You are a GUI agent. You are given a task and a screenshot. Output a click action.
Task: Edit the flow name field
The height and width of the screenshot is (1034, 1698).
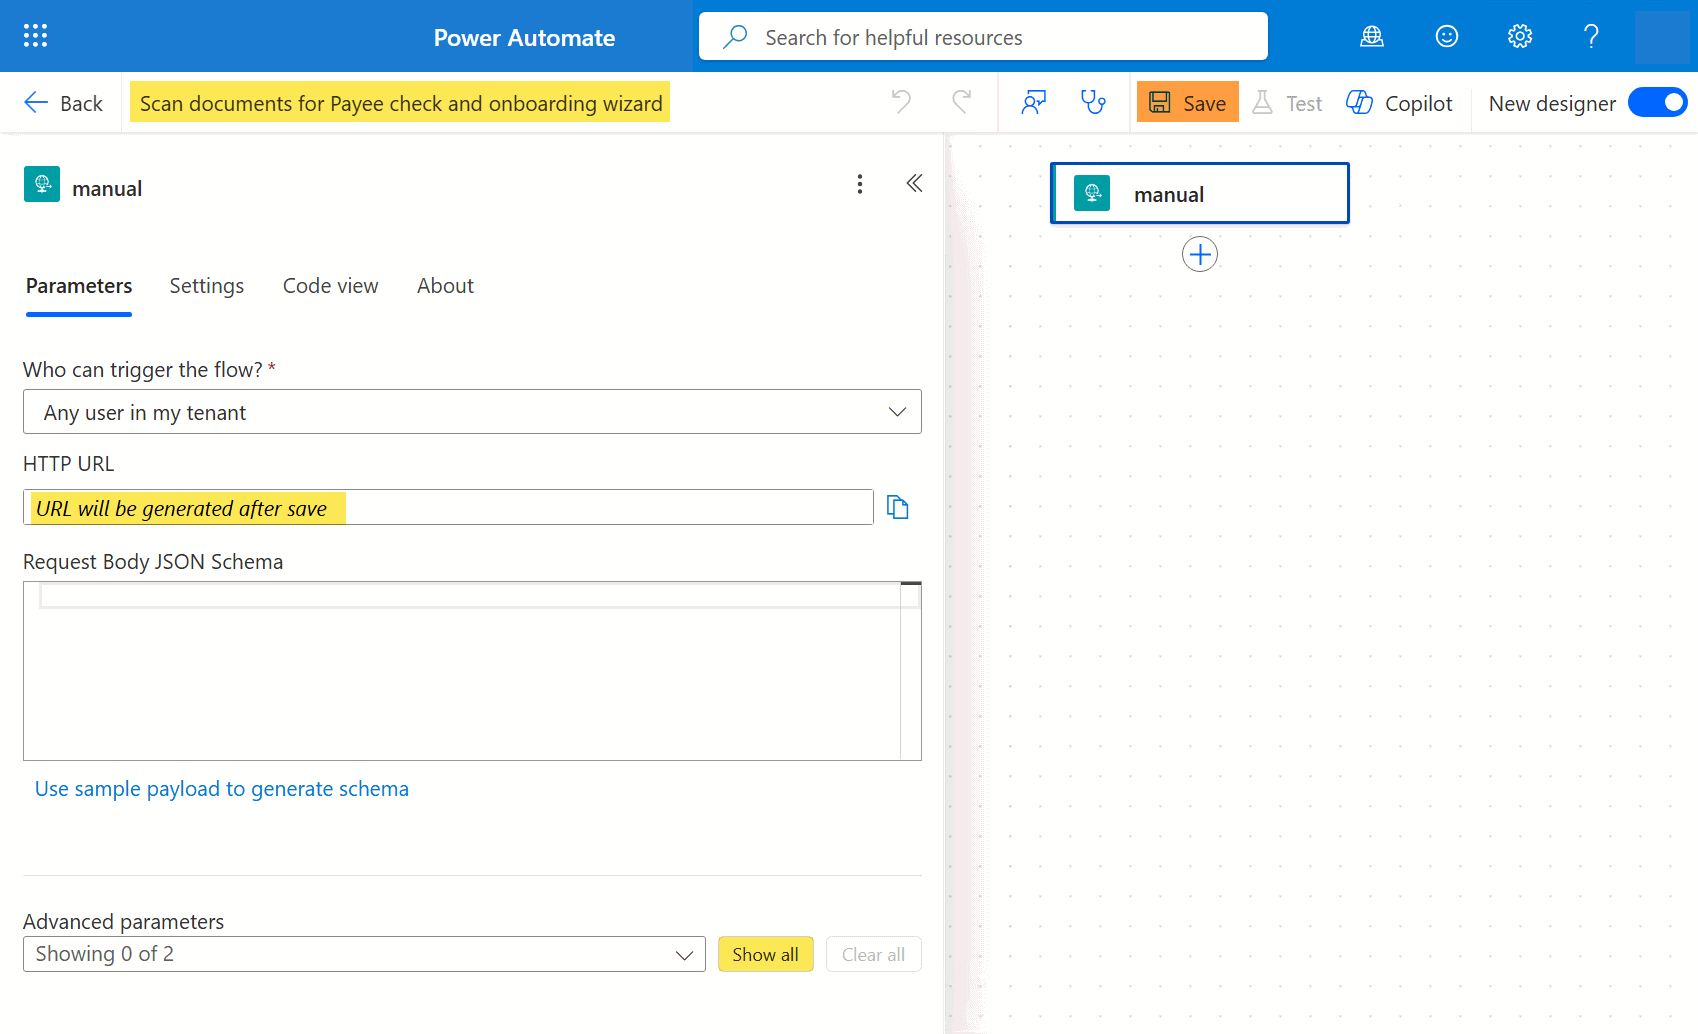click(x=400, y=103)
